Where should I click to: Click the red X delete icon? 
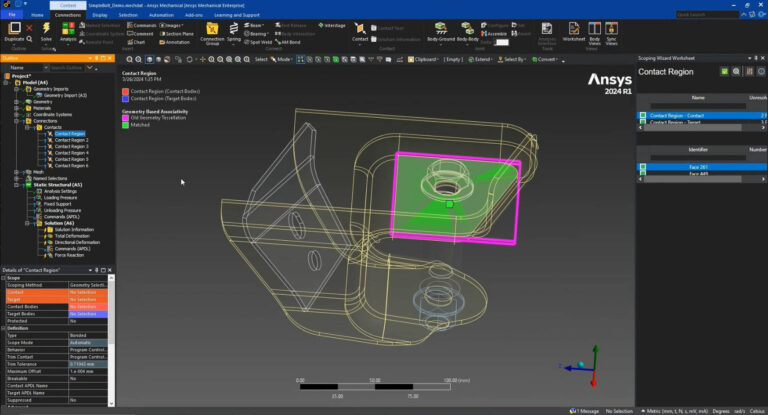[29, 28]
